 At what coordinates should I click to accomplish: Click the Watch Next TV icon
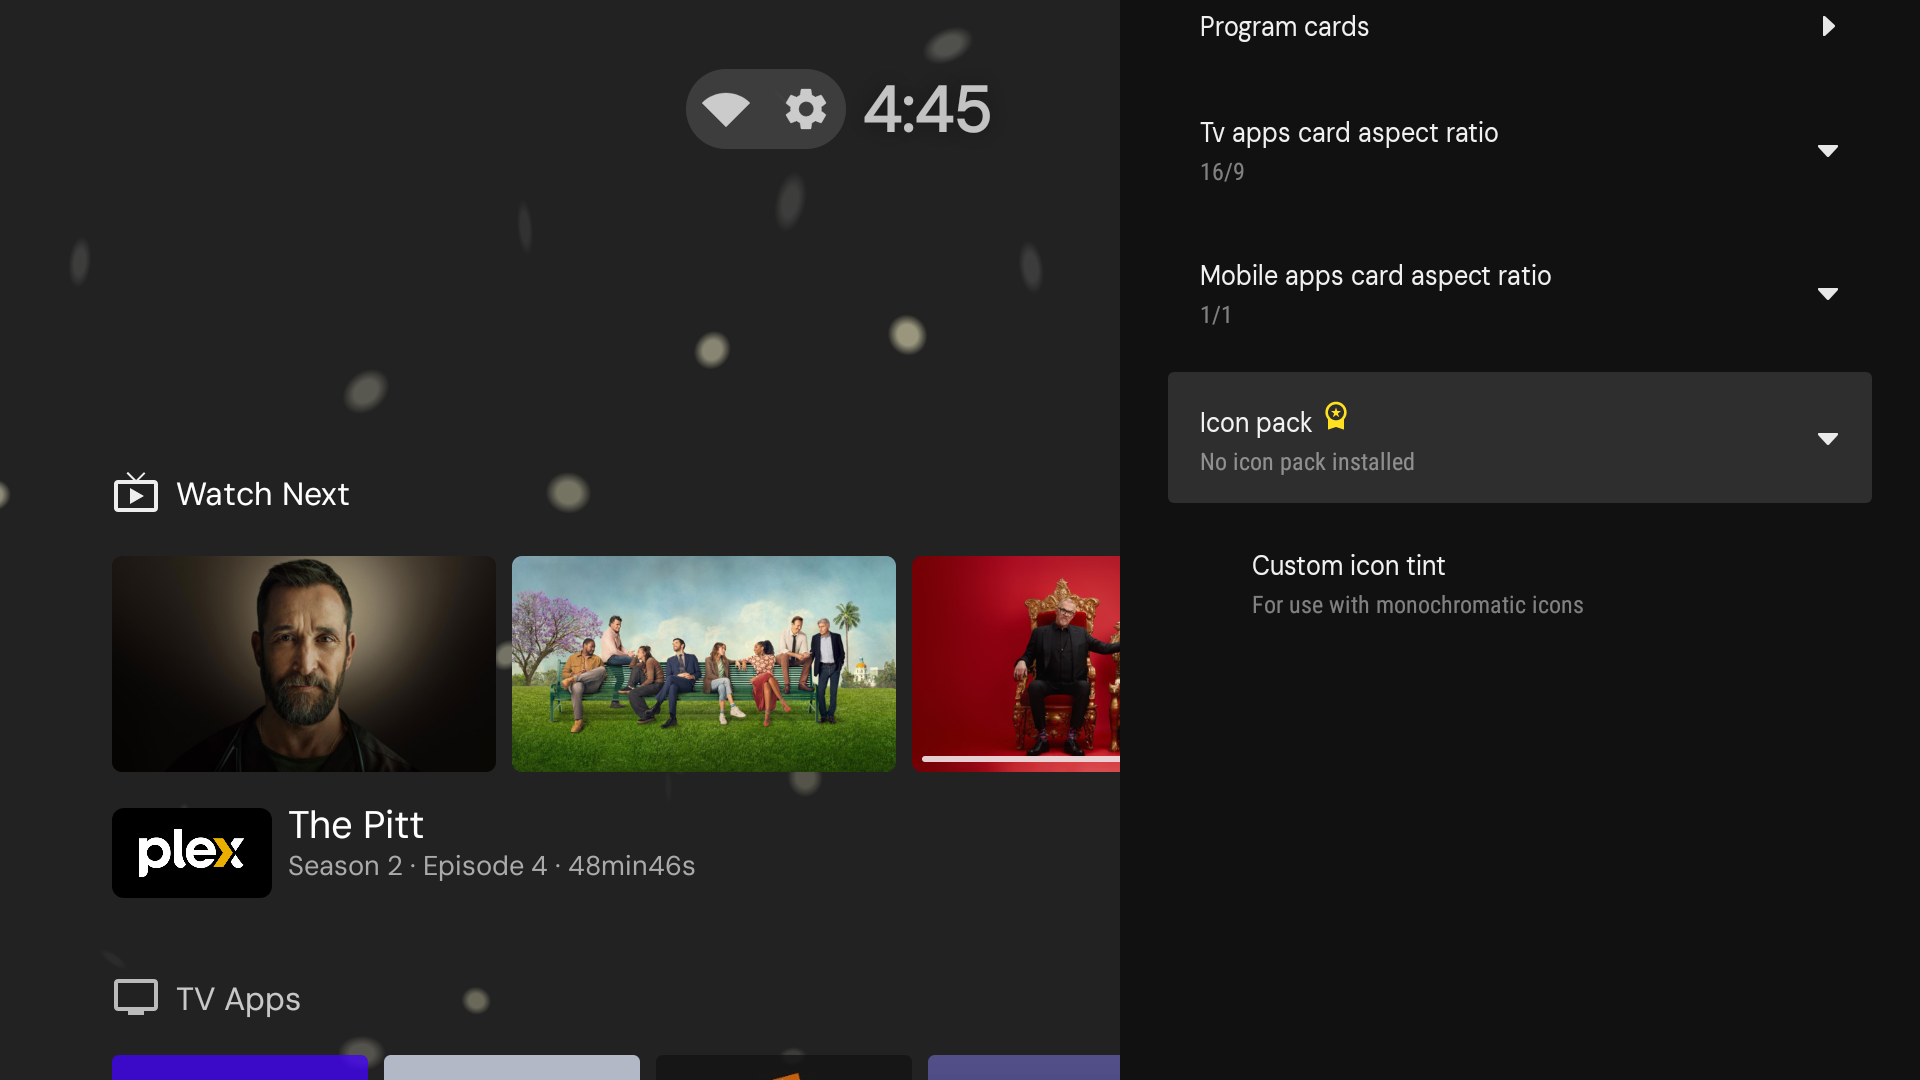[136, 493]
